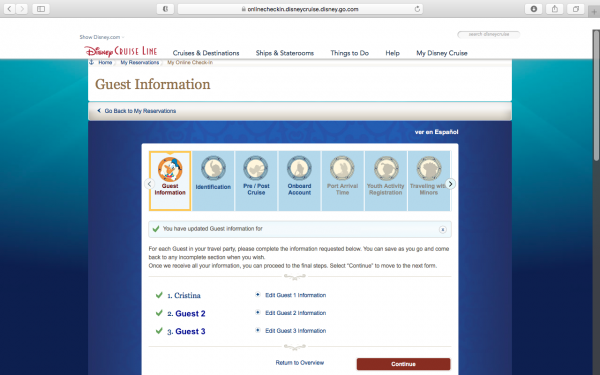
Task: Click the anchor icon in the breadcrumb
Action: [x=91, y=62]
